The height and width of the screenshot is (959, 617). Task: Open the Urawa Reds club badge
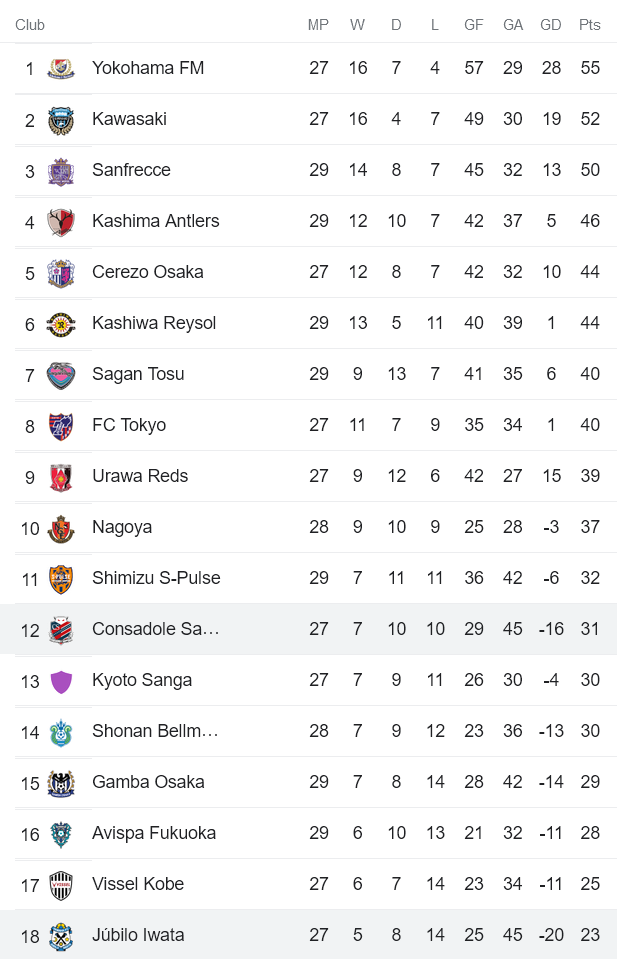pos(59,476)
